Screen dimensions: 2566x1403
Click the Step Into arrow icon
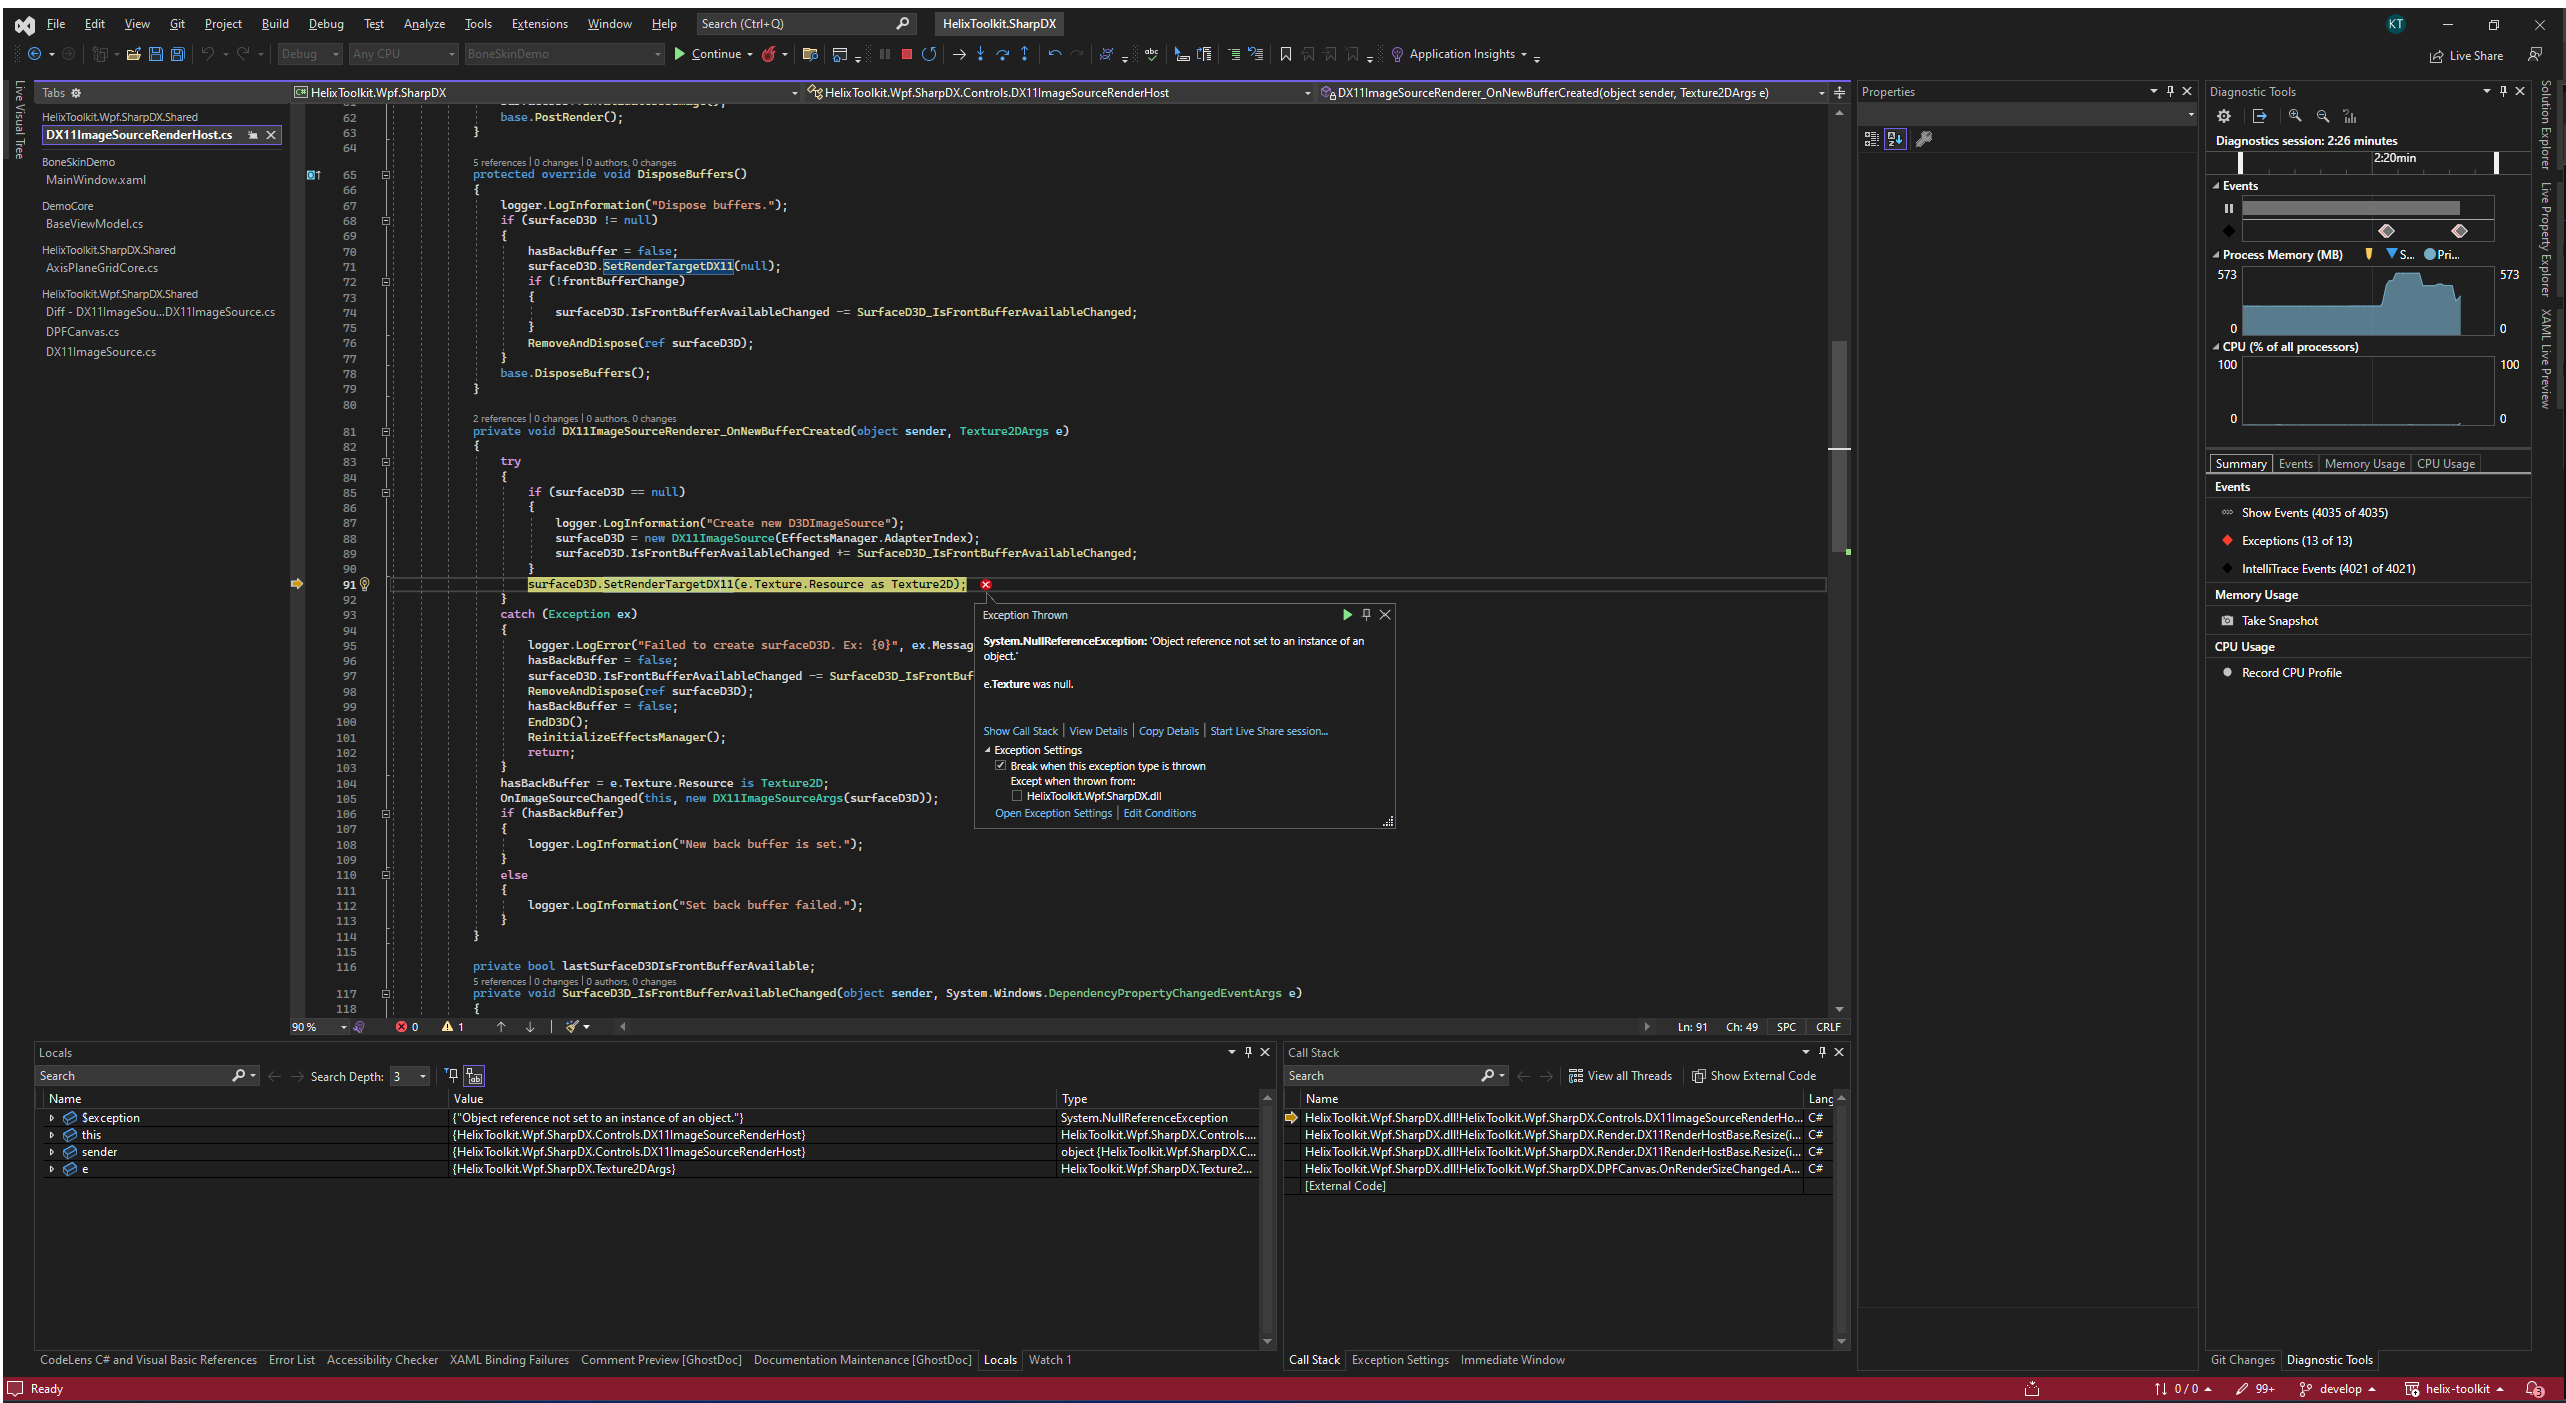pos(980,54)
